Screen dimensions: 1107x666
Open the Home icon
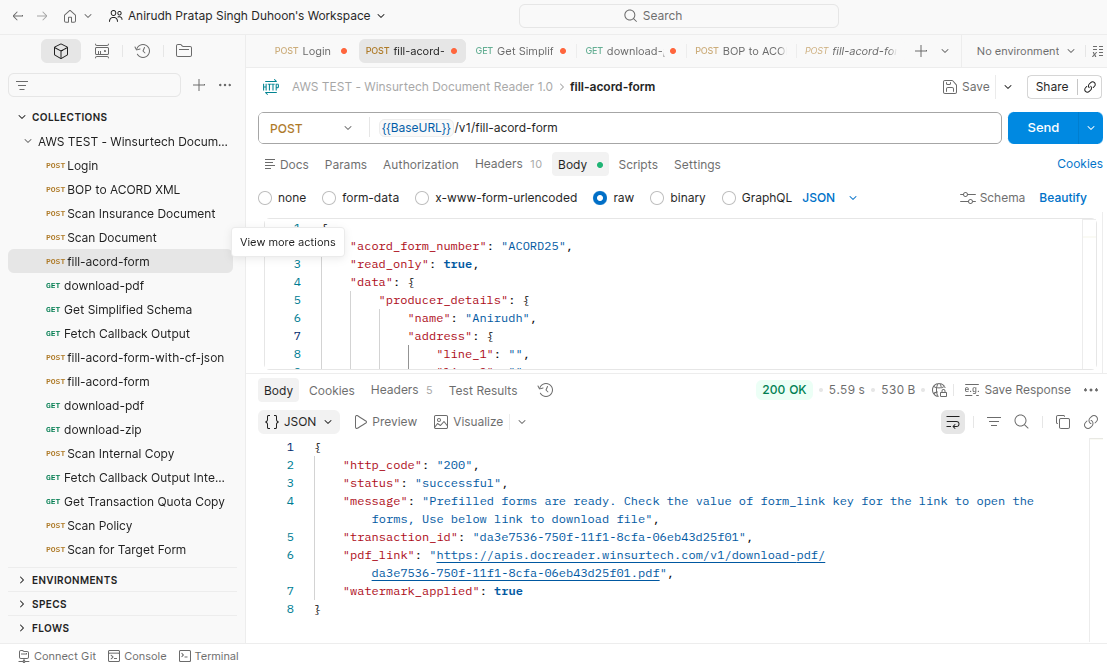click(x=70, y=16)
